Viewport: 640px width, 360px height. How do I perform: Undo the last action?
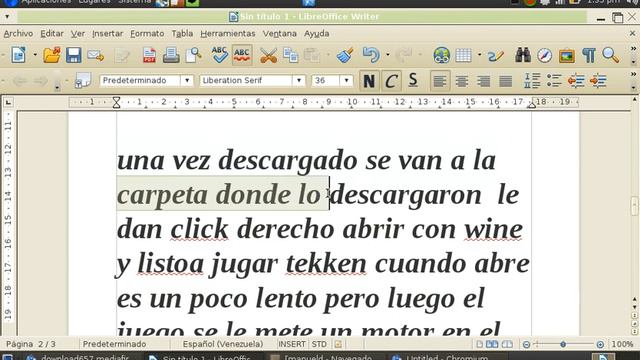pos(371,55)
